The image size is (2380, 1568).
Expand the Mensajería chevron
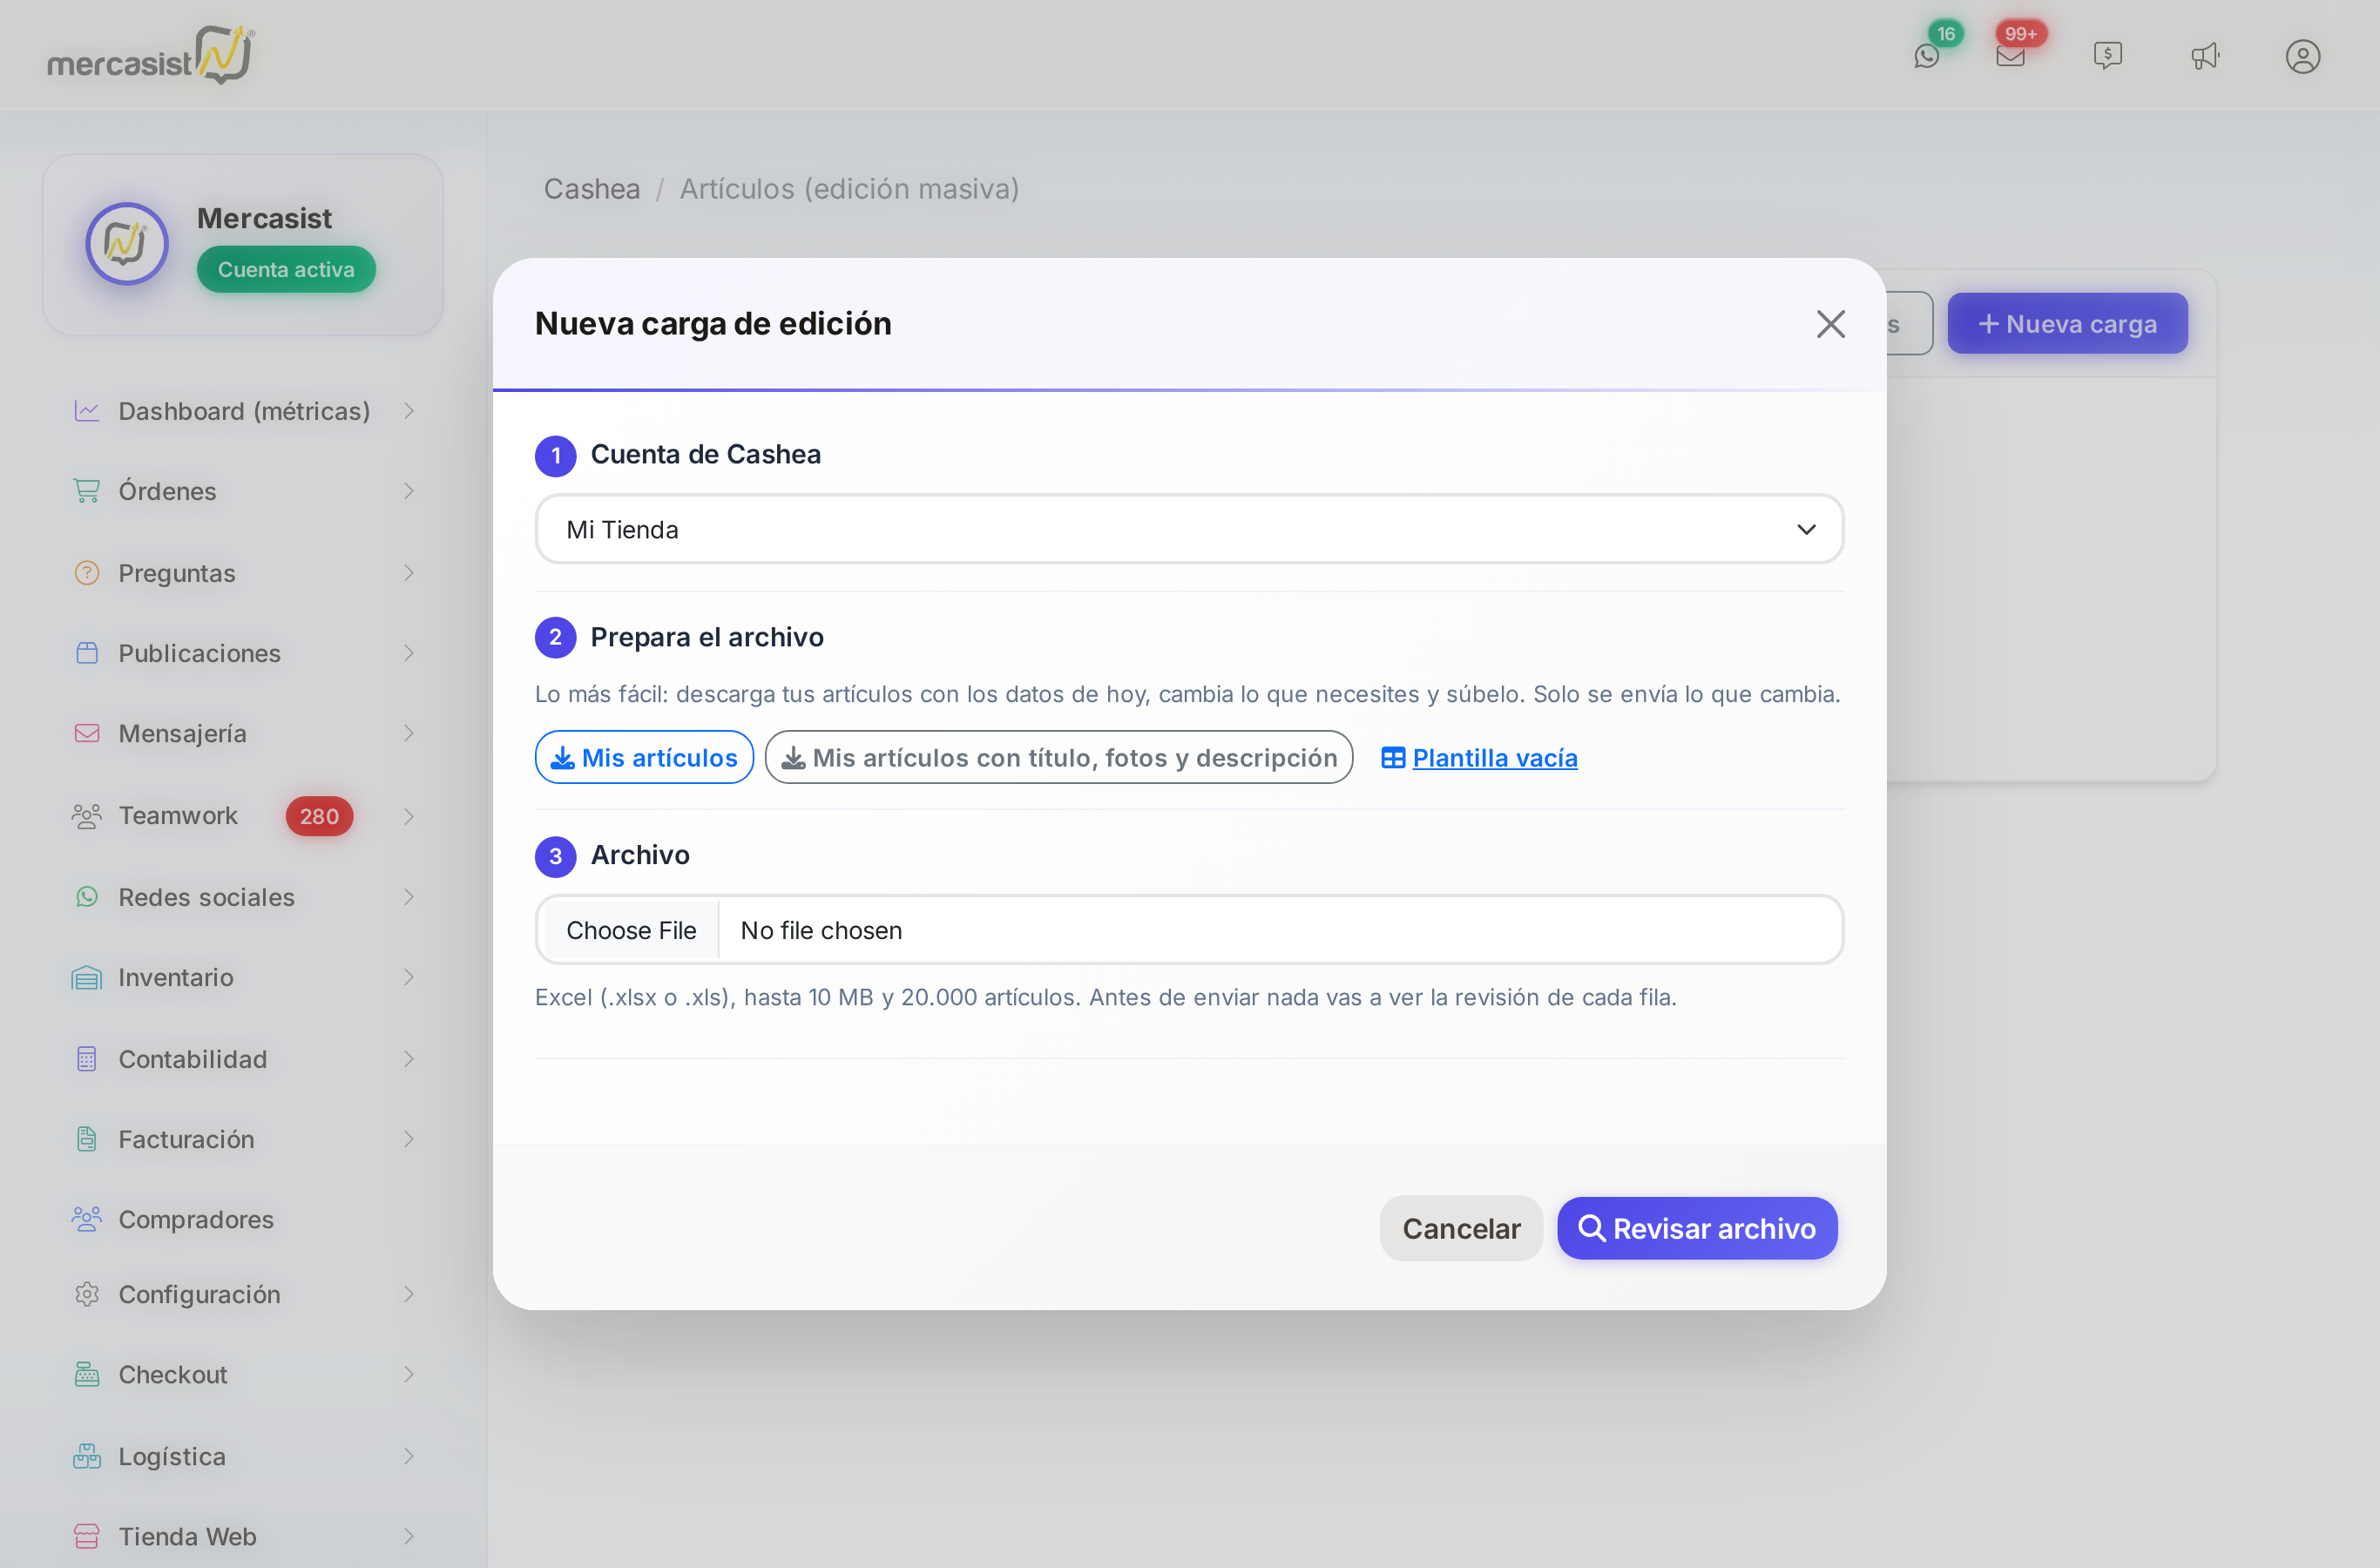(x=408, y=733)
